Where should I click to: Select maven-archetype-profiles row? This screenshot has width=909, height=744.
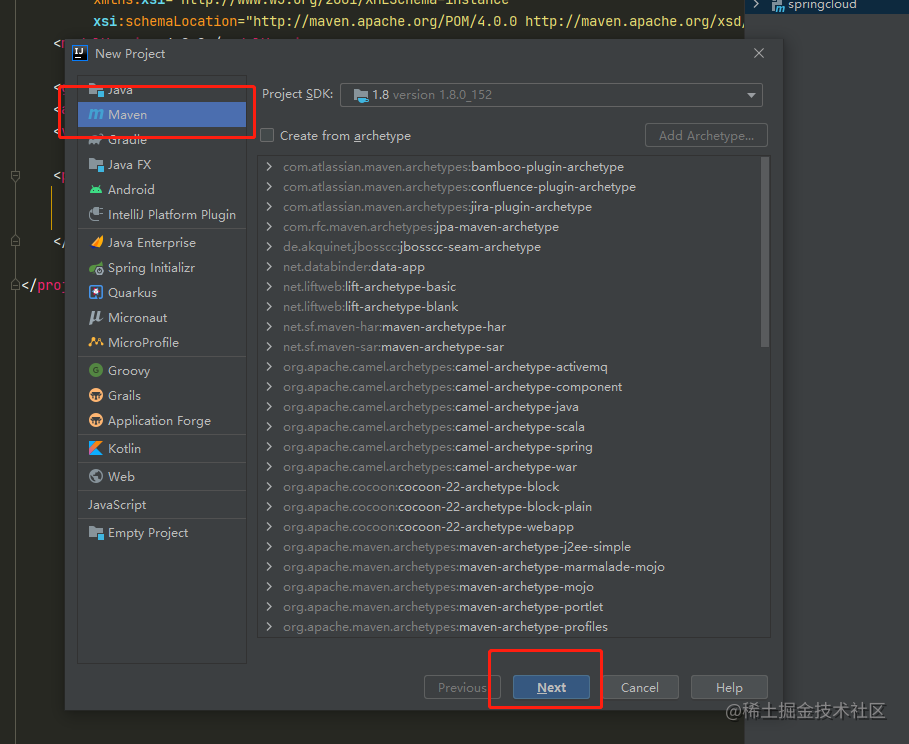(x=509, y=627)
